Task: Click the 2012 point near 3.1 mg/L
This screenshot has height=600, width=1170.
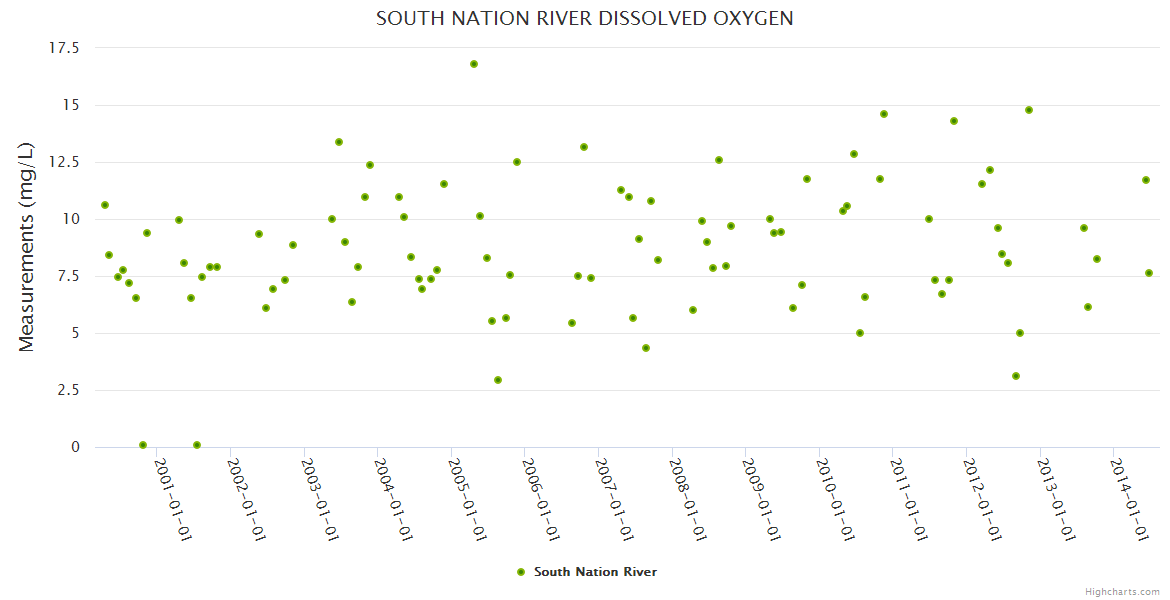Action: 1016,376
